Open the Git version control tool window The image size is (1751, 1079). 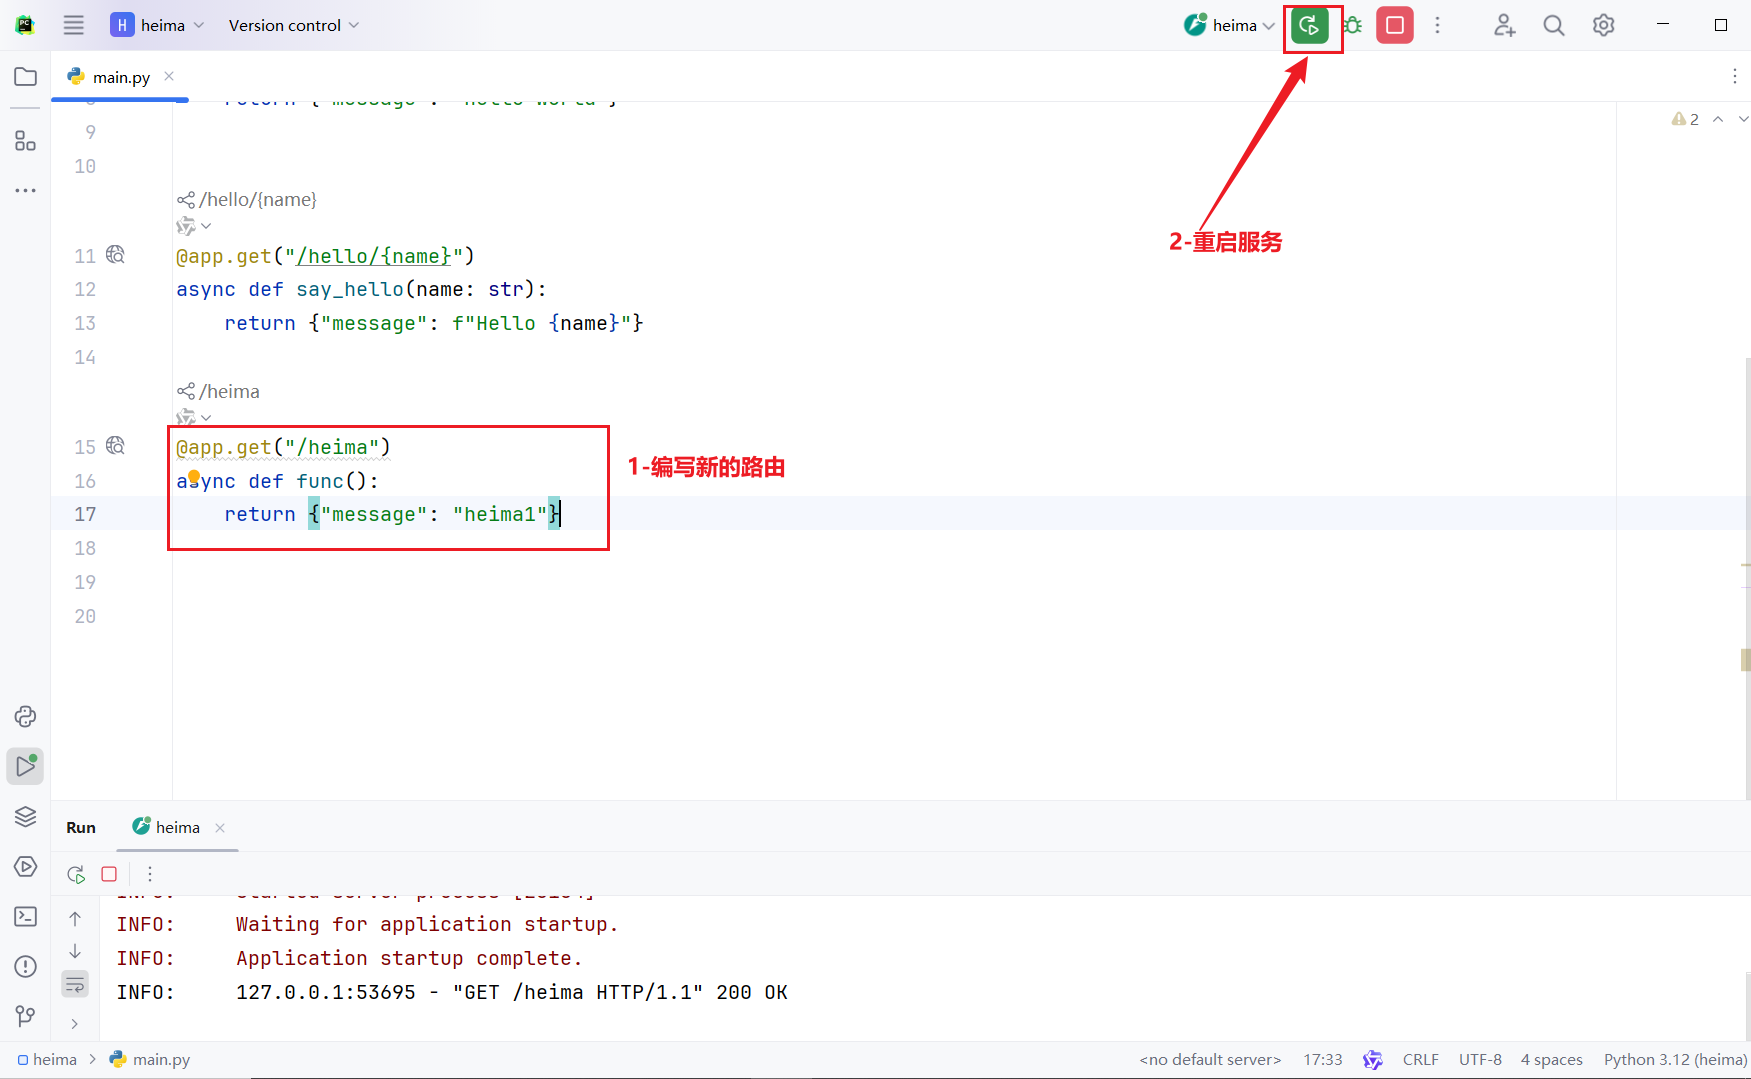point(26,1016)
